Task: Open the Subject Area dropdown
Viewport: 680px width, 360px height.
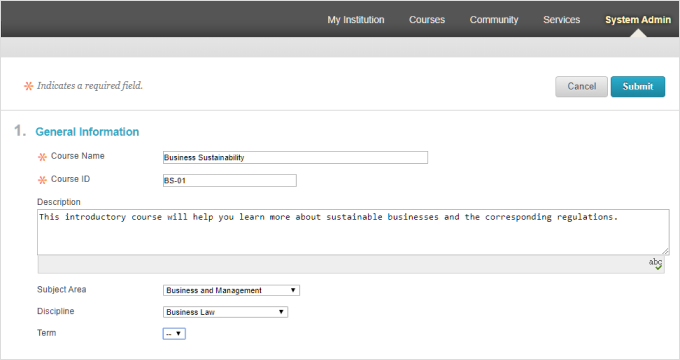Action: pyautogui.click(x=231, y=290)
